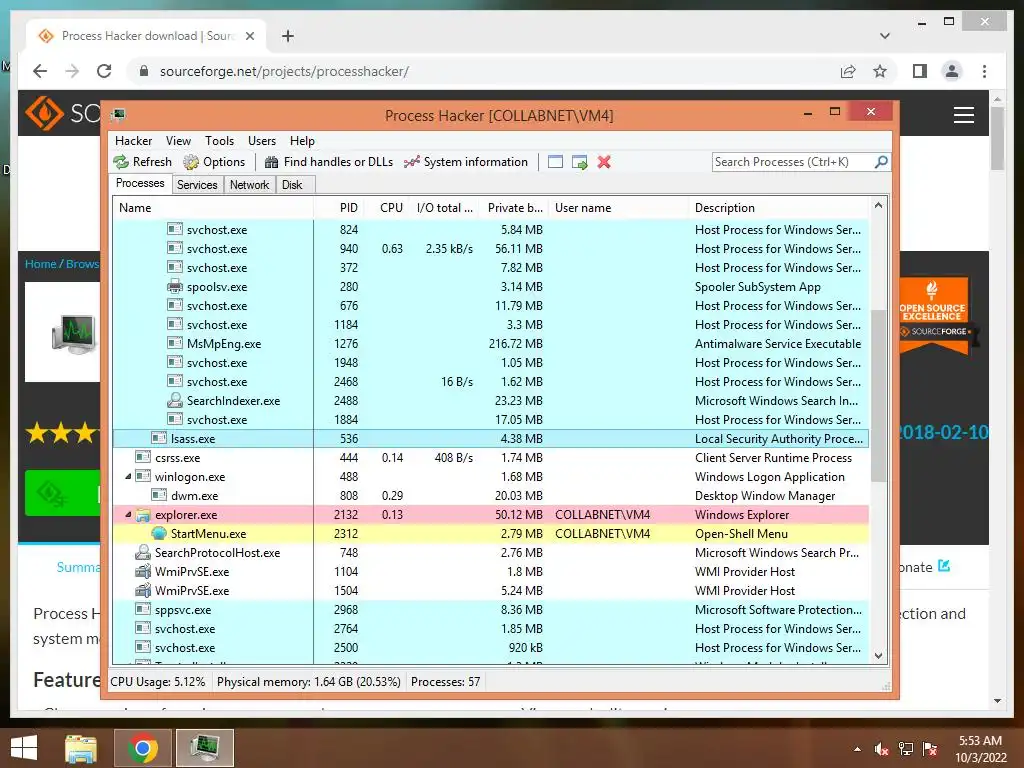Image resolution: width=1024 pixels, height=768 pixels.
Task: Open the Chrome tab search chevron
Action: [x=885, y=36]
